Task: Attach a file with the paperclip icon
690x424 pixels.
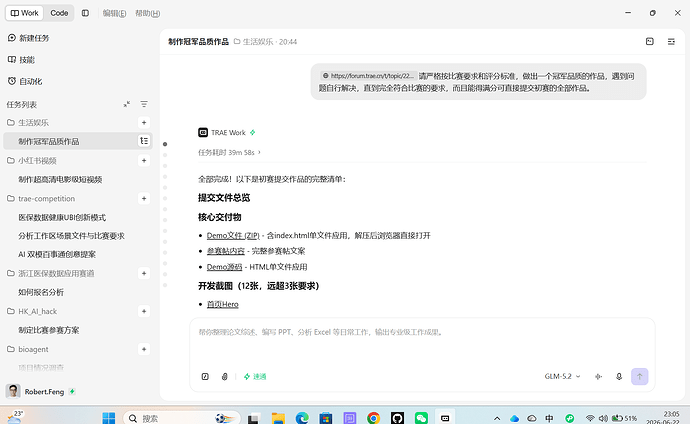Action: coord(224,376)
